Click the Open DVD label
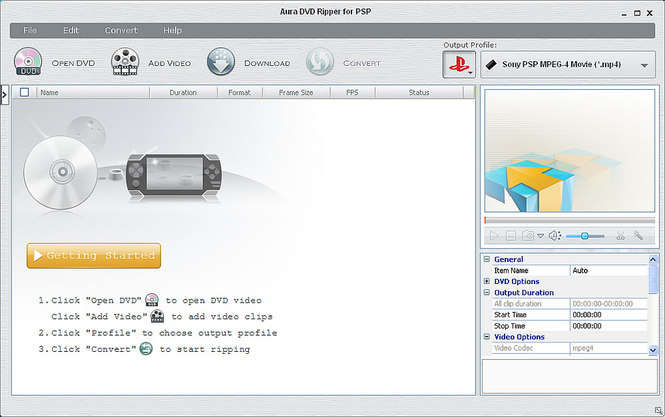Viewport: 665px width, 417px height. 73,63
